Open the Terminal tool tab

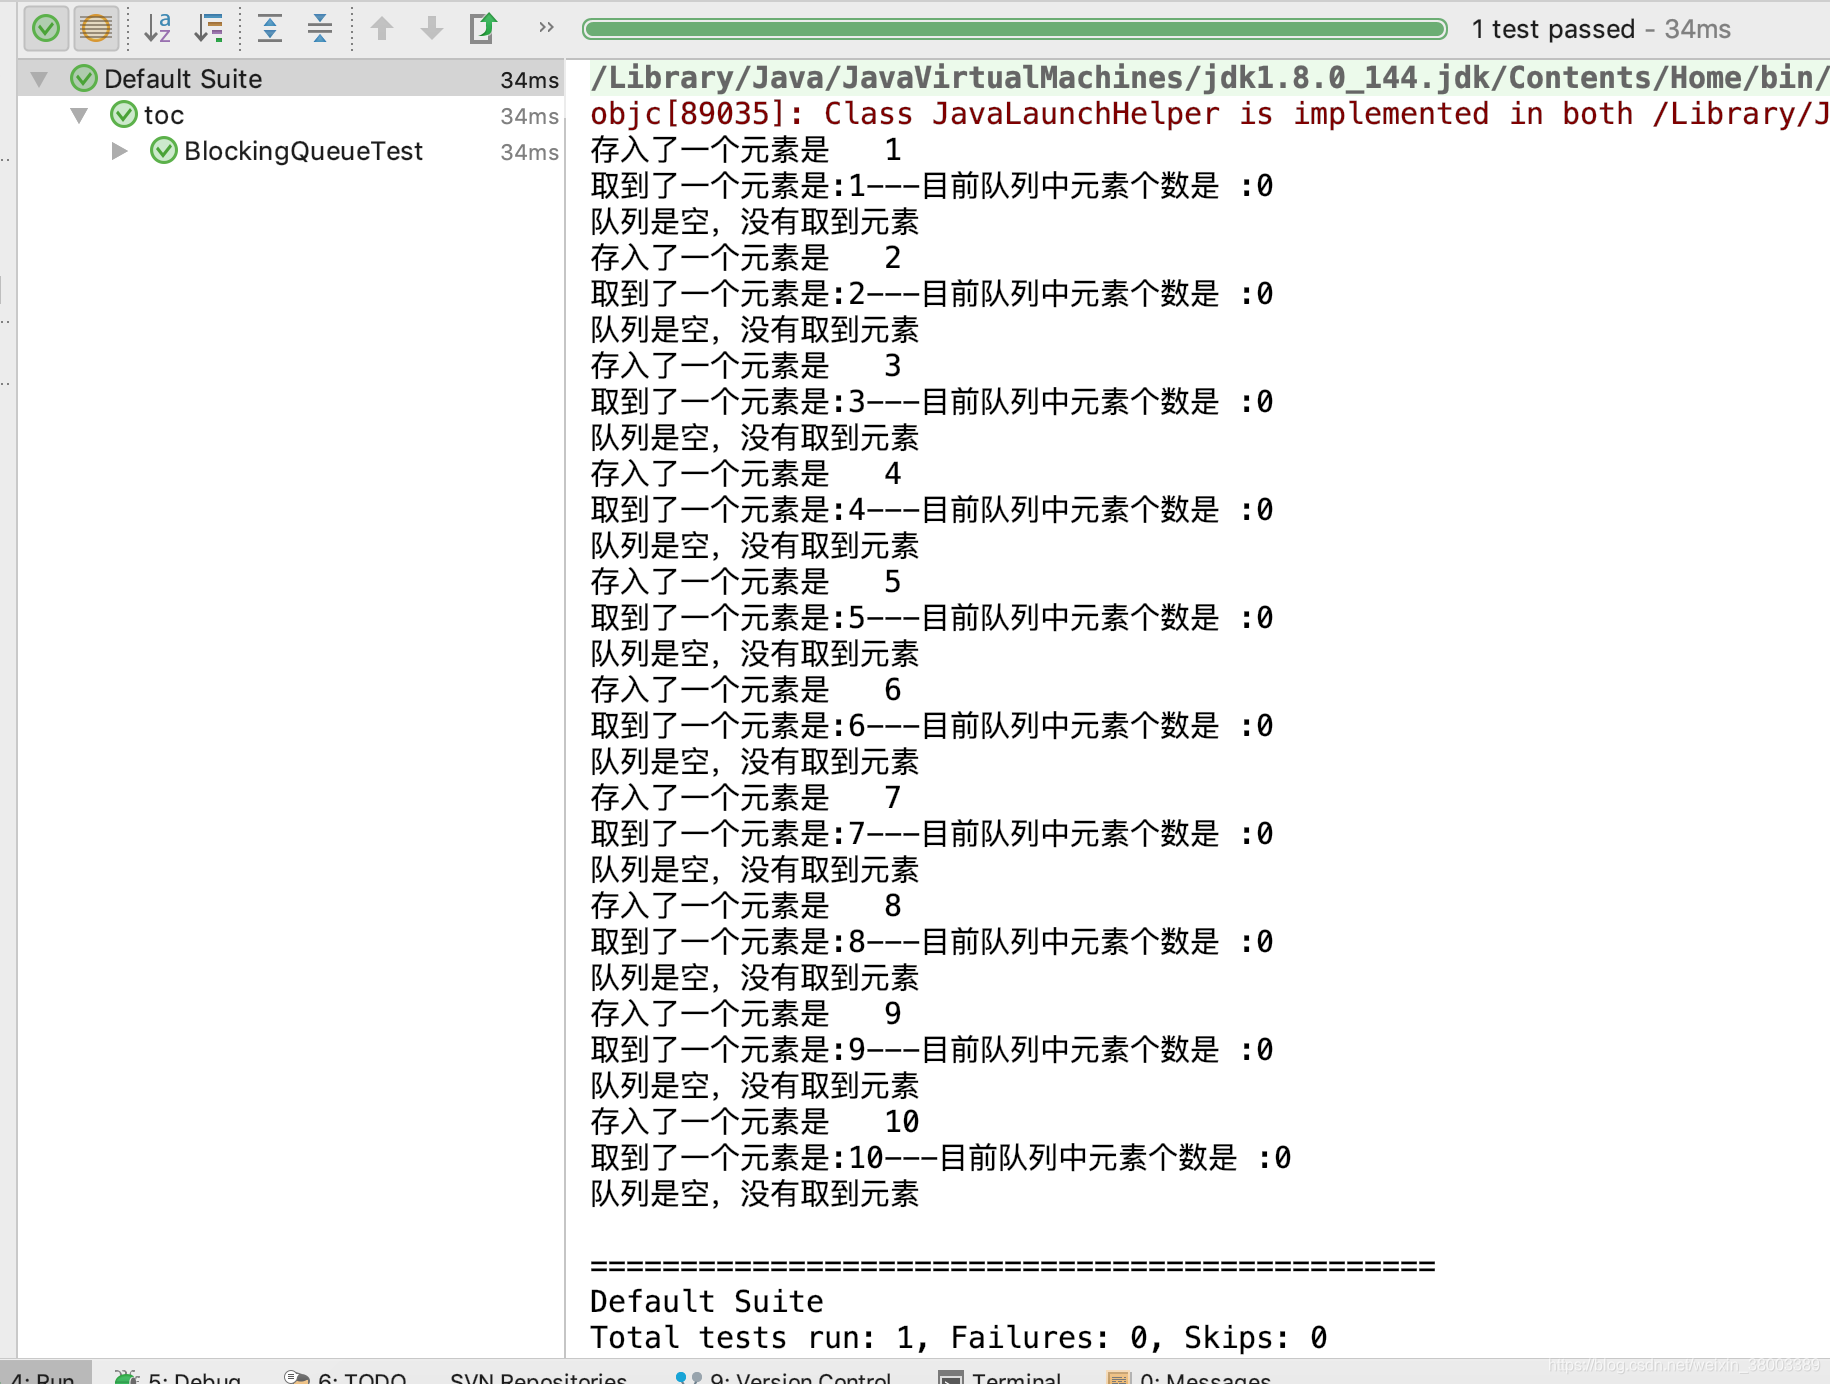tap(1000, 1376)
